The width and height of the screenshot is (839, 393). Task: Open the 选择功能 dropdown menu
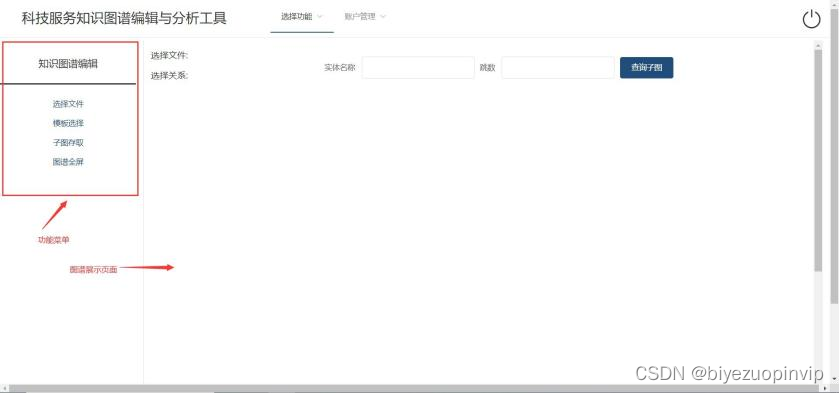(302, 17)
